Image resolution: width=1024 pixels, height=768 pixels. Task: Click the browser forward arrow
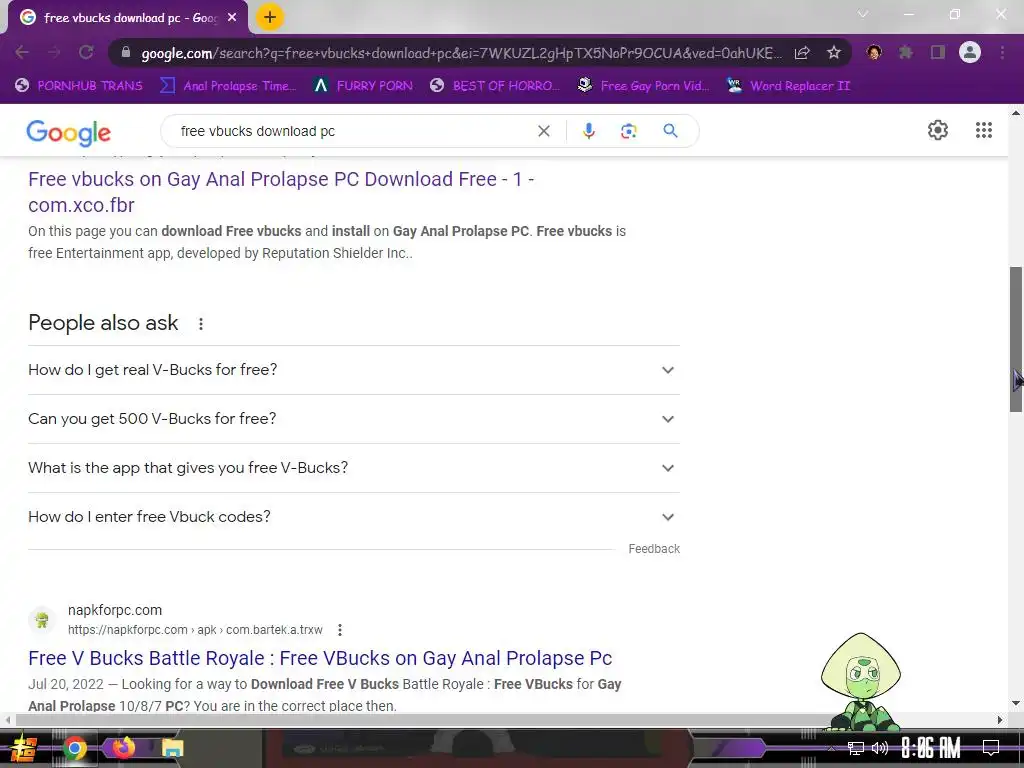pyautogui.click(x=54, y=52)
